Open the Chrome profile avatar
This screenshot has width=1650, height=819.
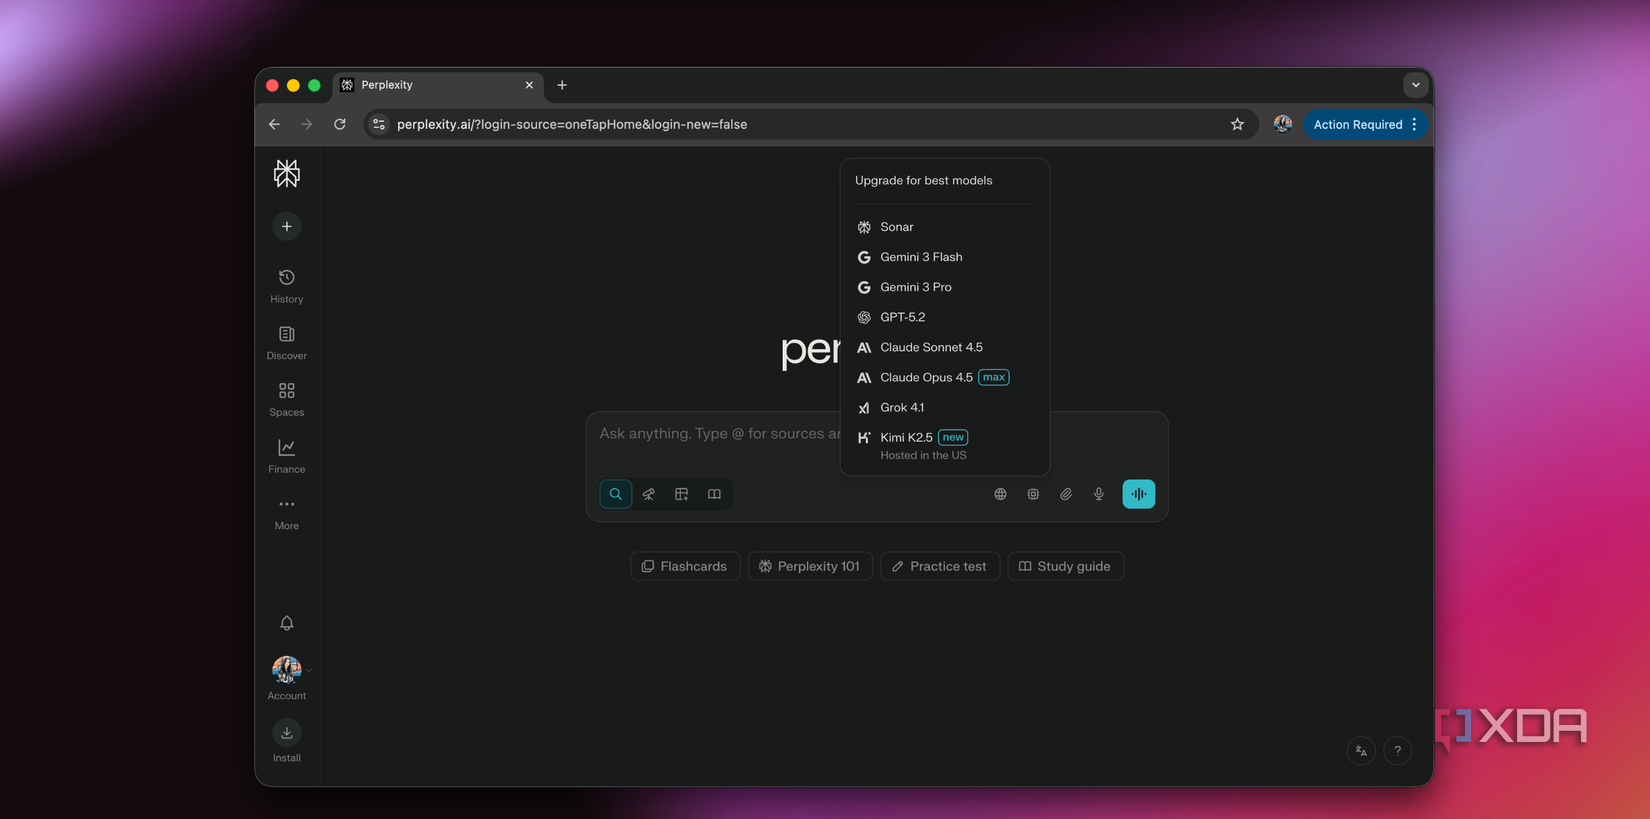[1283, 124]
